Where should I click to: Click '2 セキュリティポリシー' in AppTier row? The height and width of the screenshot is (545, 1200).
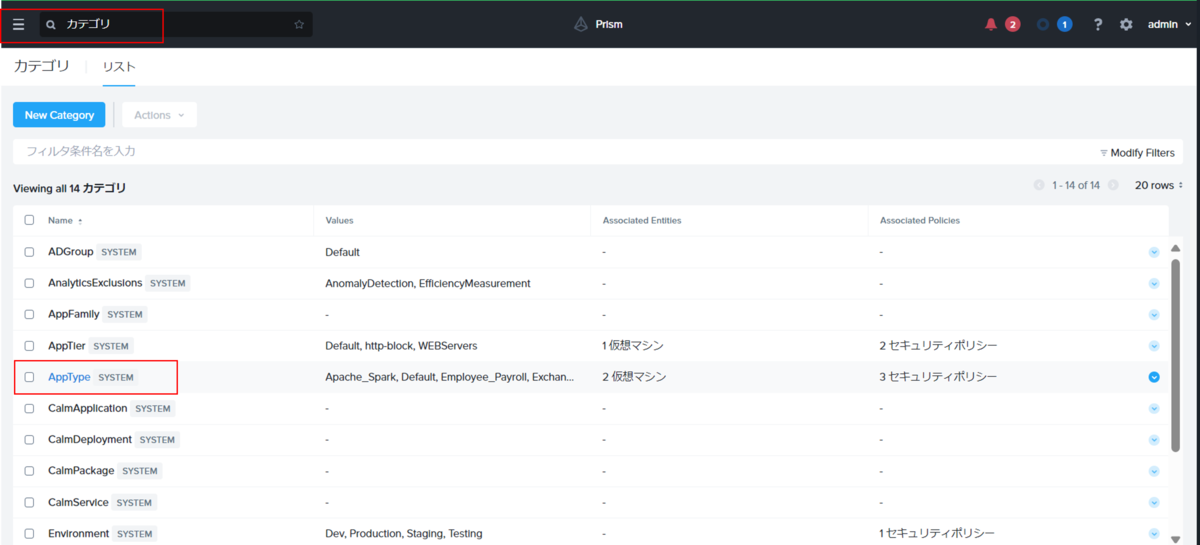(938, 346)
